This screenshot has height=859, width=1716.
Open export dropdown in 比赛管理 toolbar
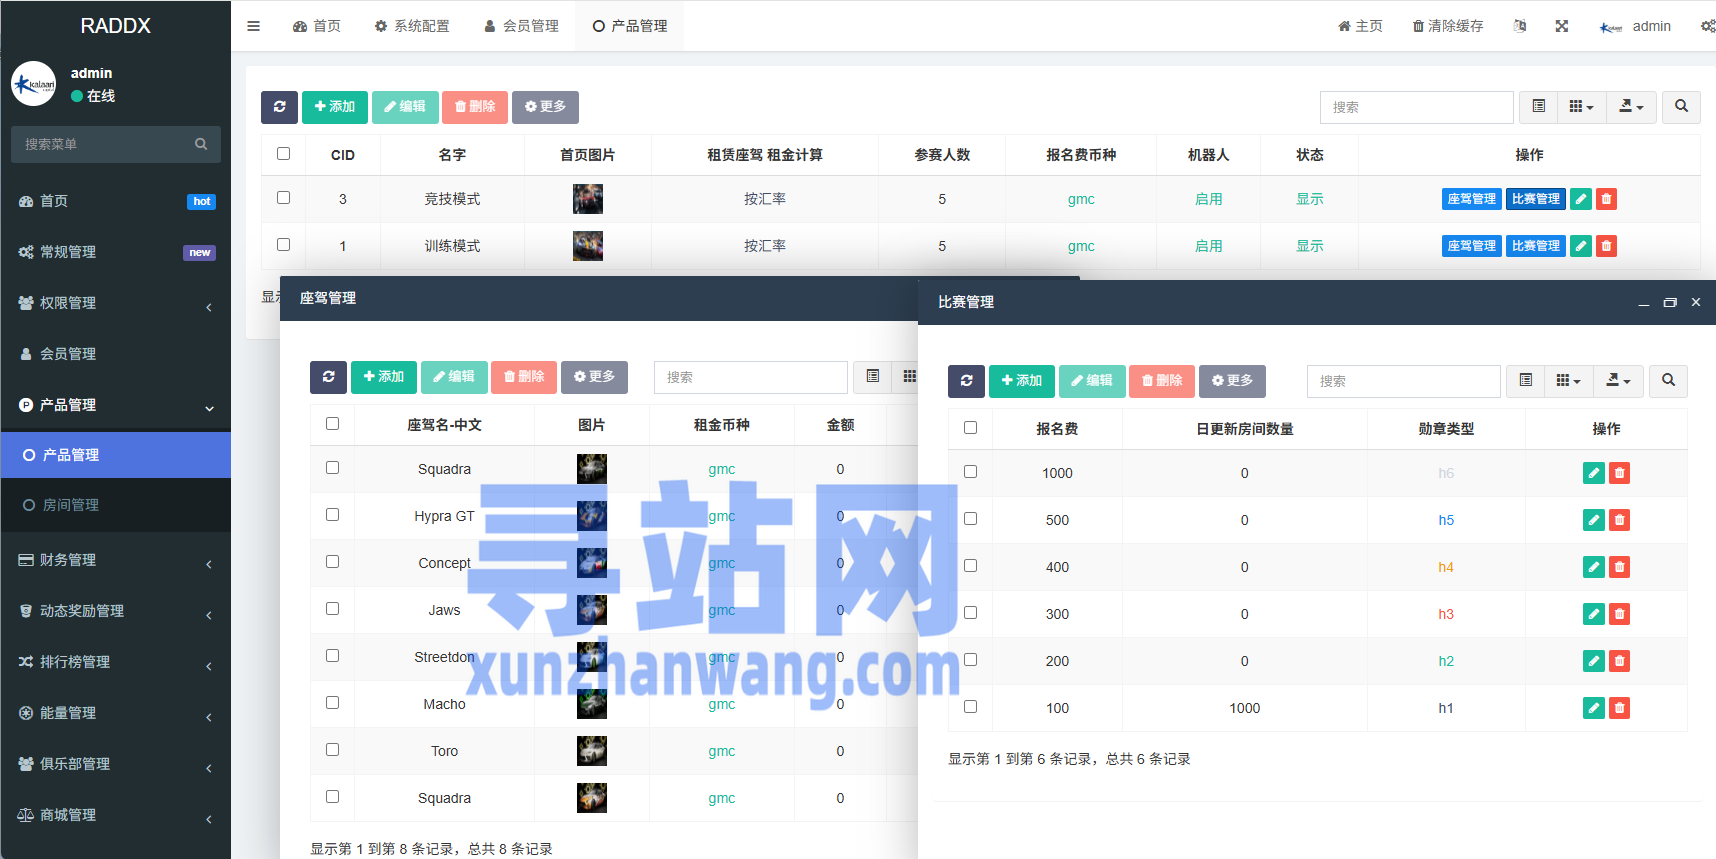[x=1618, y=381]
